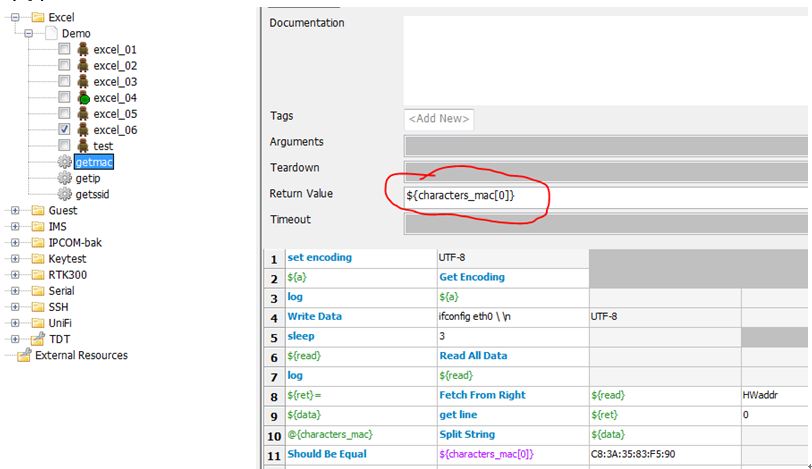Click the Teardown field
The height and width of the screenshot is (469, 812).
[x=606, y=171]
